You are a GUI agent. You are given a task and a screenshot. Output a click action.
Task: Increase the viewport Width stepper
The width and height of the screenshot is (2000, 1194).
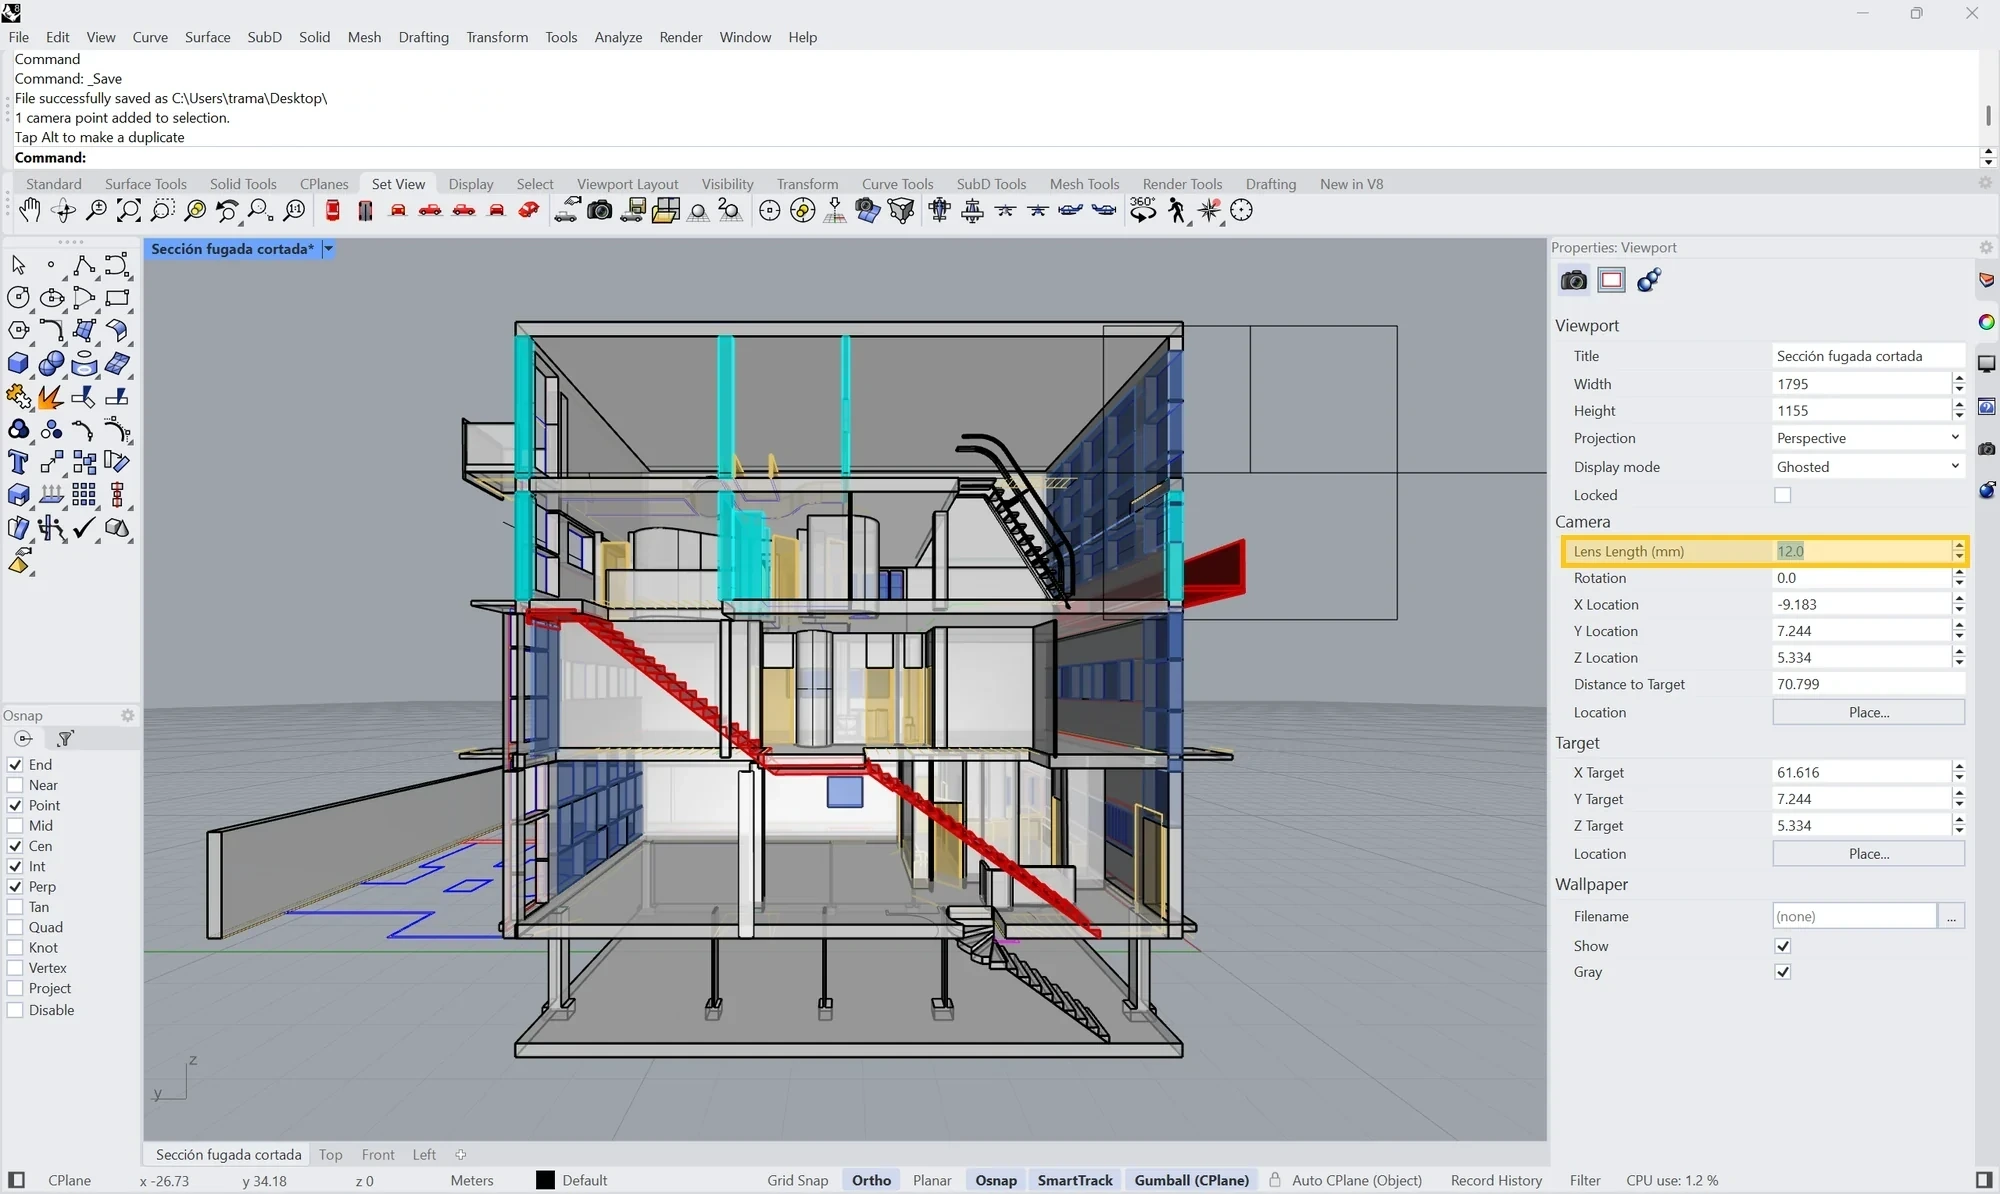1959,379
